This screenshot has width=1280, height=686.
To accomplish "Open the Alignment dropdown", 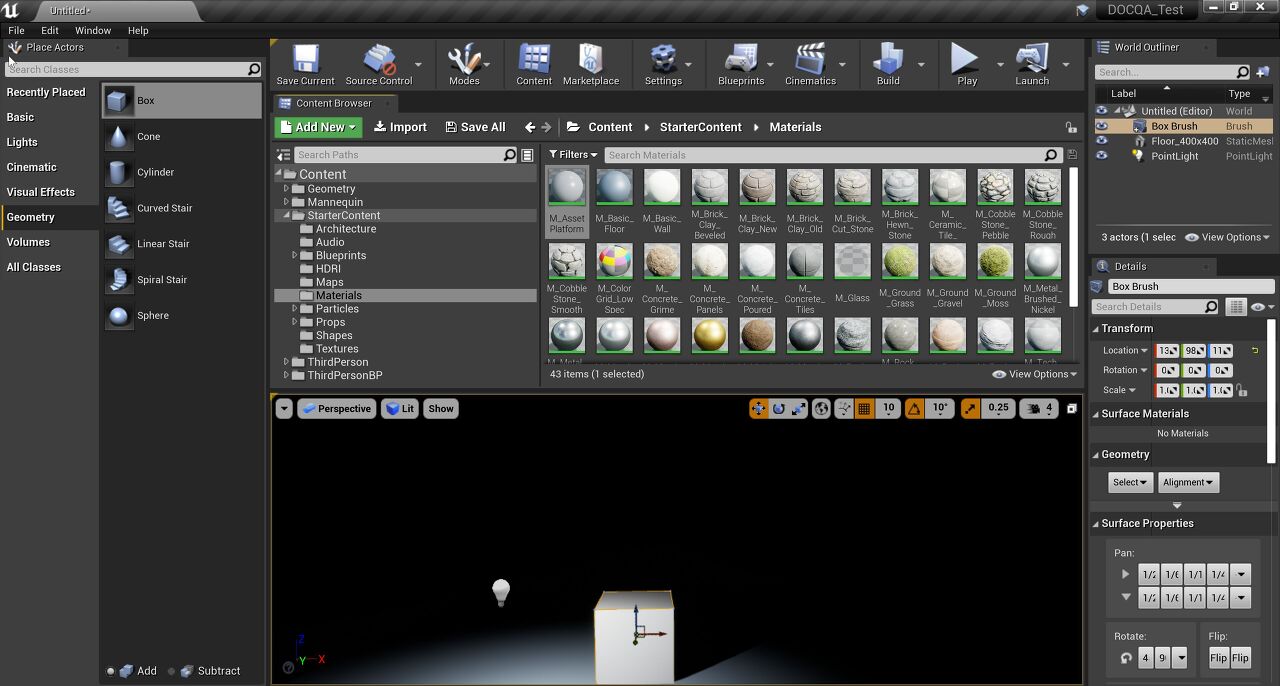I will point(1188,482).
